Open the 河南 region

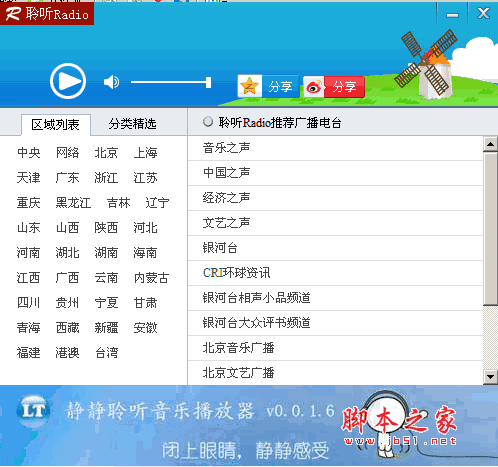29,253
